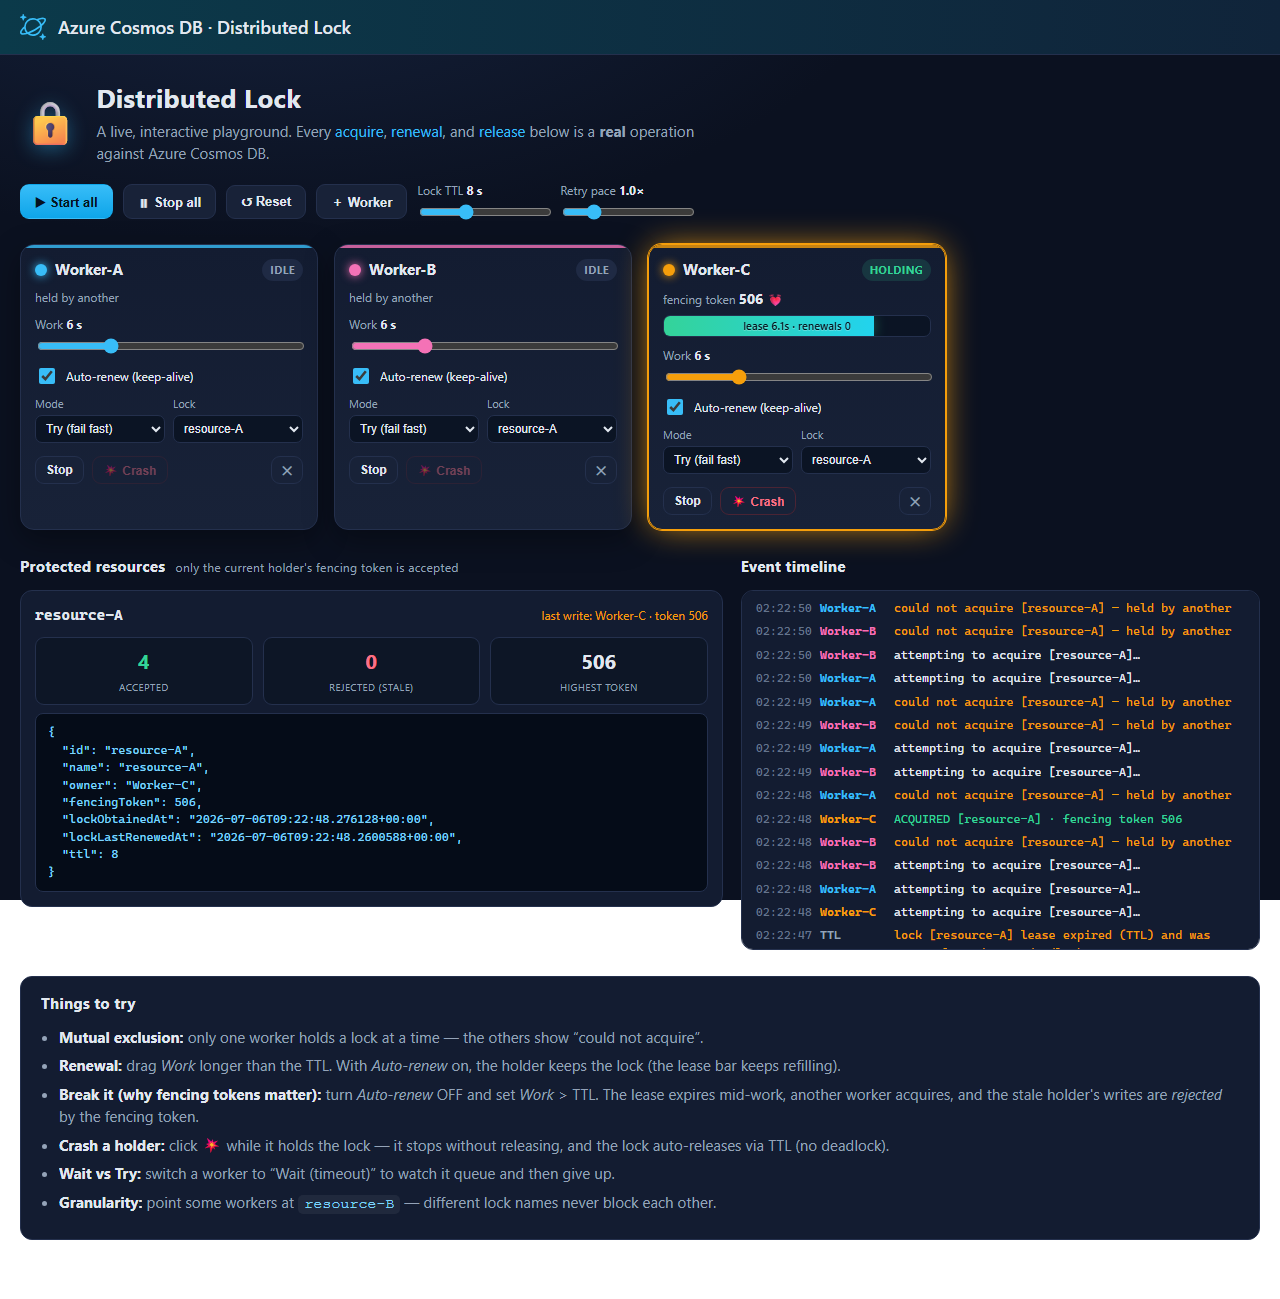
Task: Toggle Auto-renew checkbox for Worker-B
Action: click(x=361, y=376)
